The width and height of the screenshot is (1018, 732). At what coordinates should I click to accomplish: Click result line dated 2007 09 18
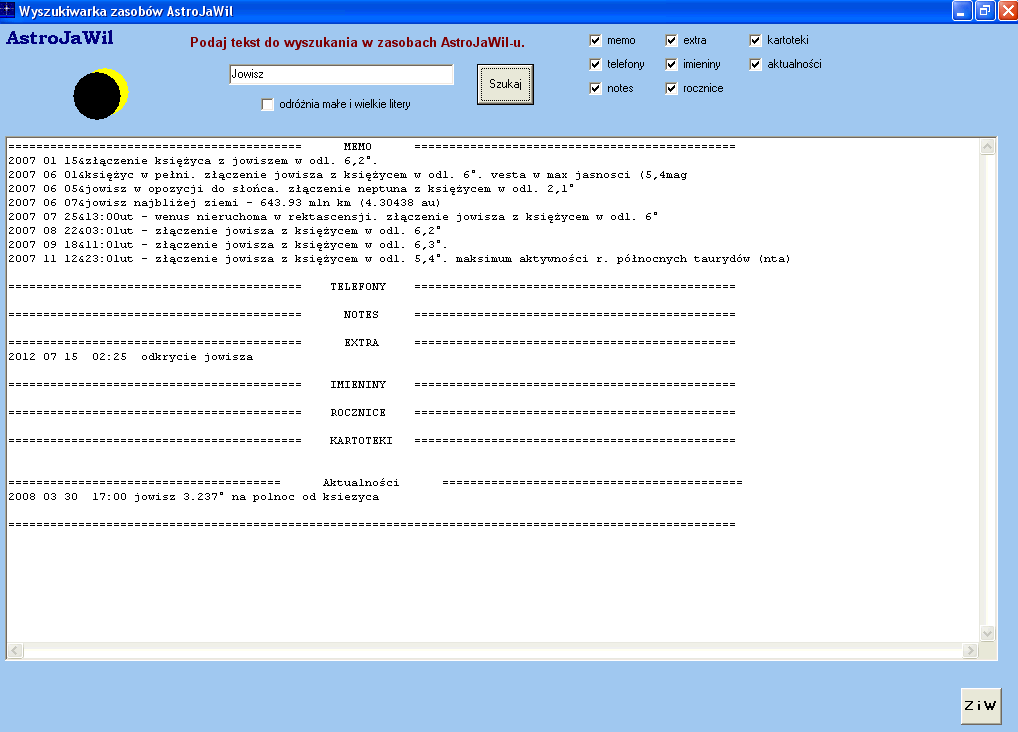[228, 245]
